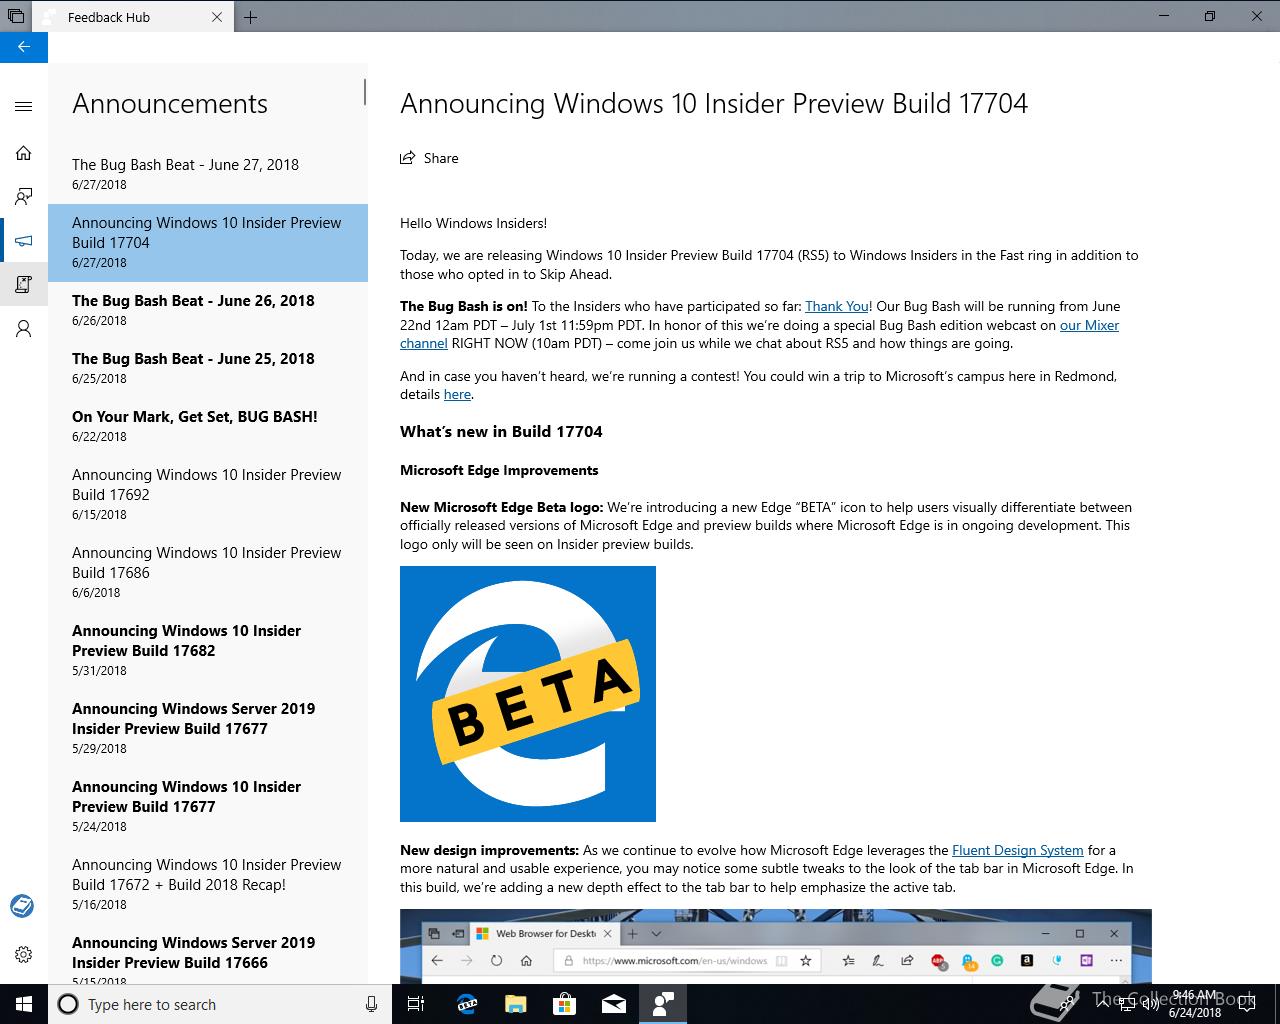
Task: Open the Quests icon in sidebar
Action: pos(24,285)
